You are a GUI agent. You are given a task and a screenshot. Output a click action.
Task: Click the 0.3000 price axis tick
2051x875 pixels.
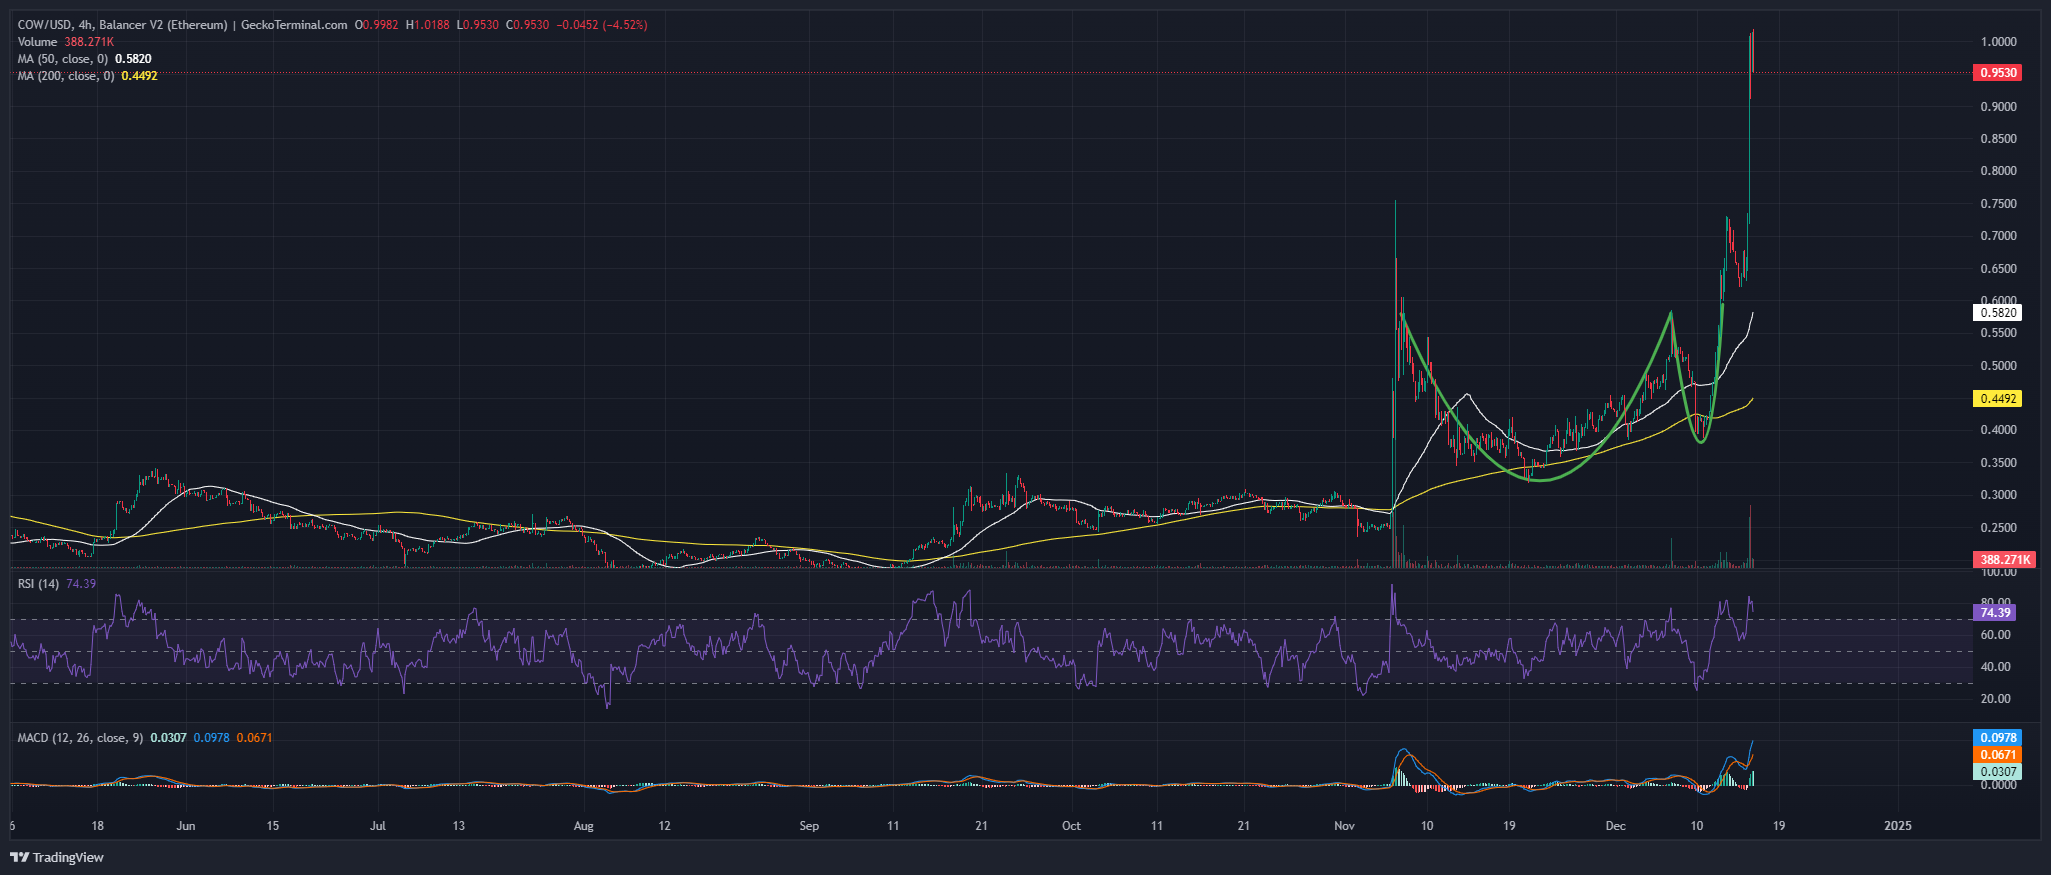tap(1998, 495)
